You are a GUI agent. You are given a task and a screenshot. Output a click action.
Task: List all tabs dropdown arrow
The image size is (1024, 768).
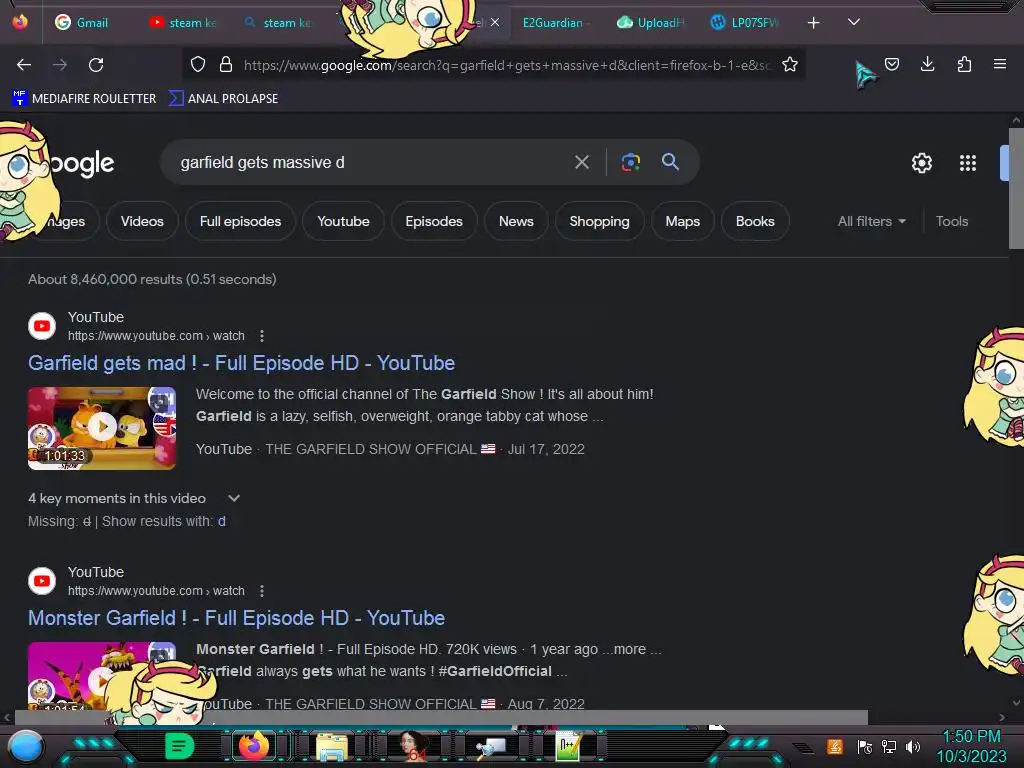(x=854, y=22)
